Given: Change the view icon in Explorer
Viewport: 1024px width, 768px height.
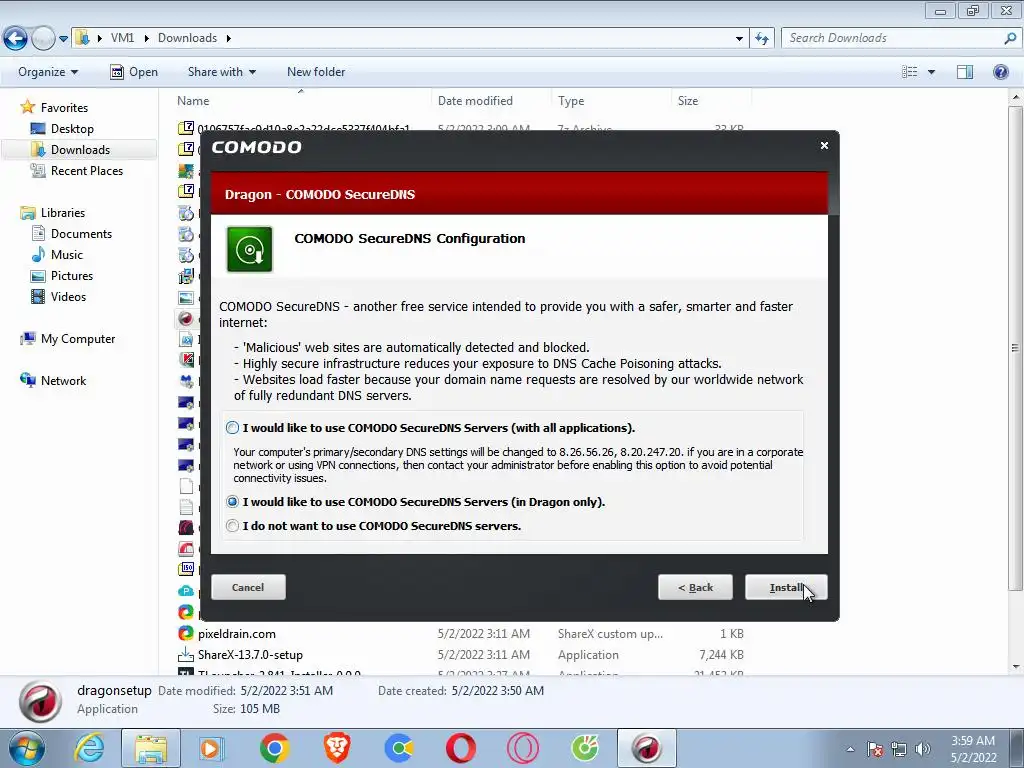Looking at the screenshot, I should pyautogui.click(x=909, y=72).
